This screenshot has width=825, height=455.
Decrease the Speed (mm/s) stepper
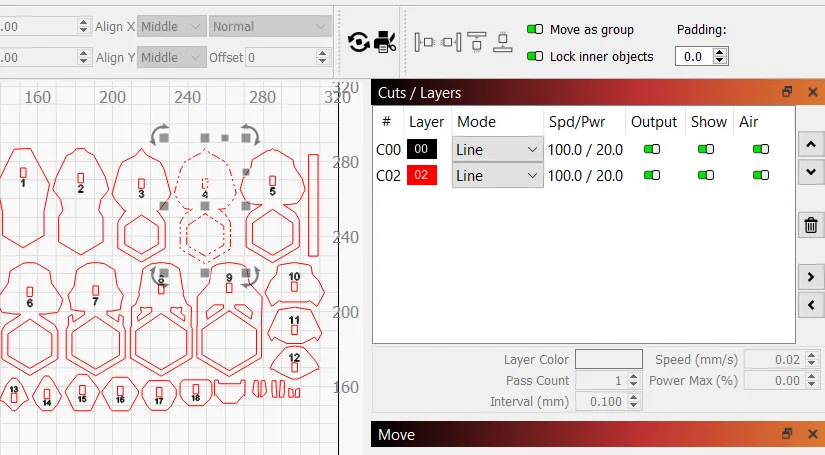coord(811,363)
